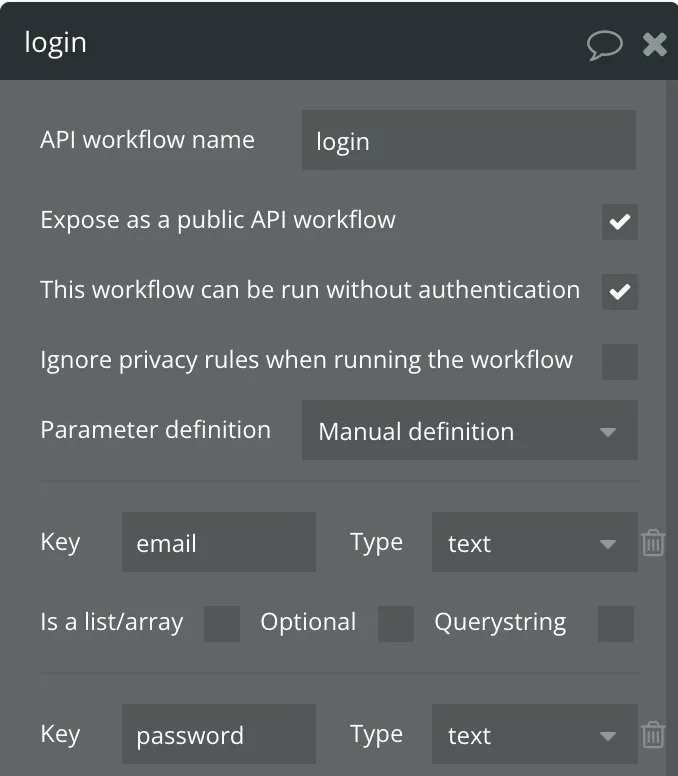Click the 'Is a list/array' label
Viewport: 678px width, 776px height.
(112, 623)
